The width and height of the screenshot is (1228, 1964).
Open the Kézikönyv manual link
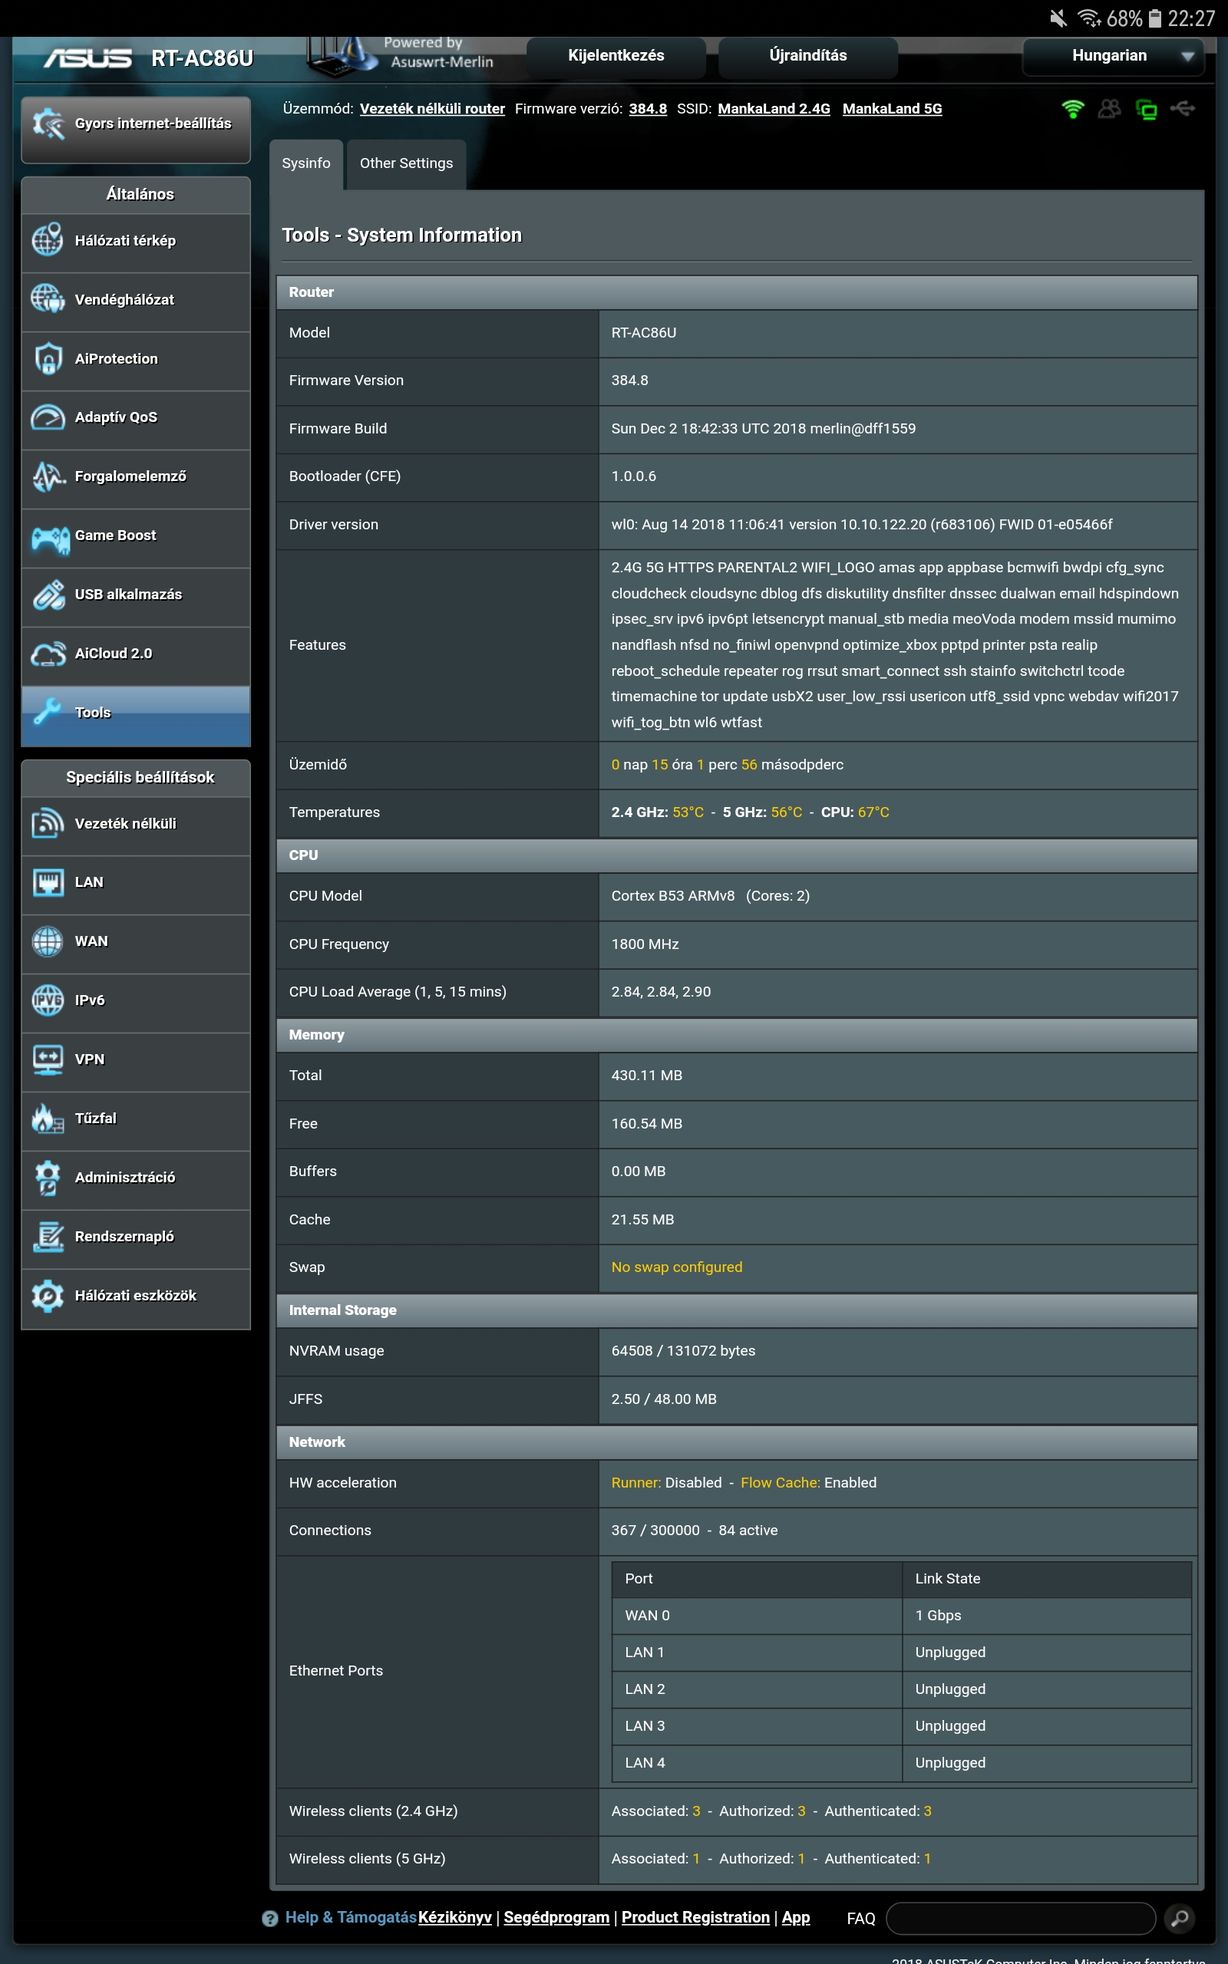455,1917
